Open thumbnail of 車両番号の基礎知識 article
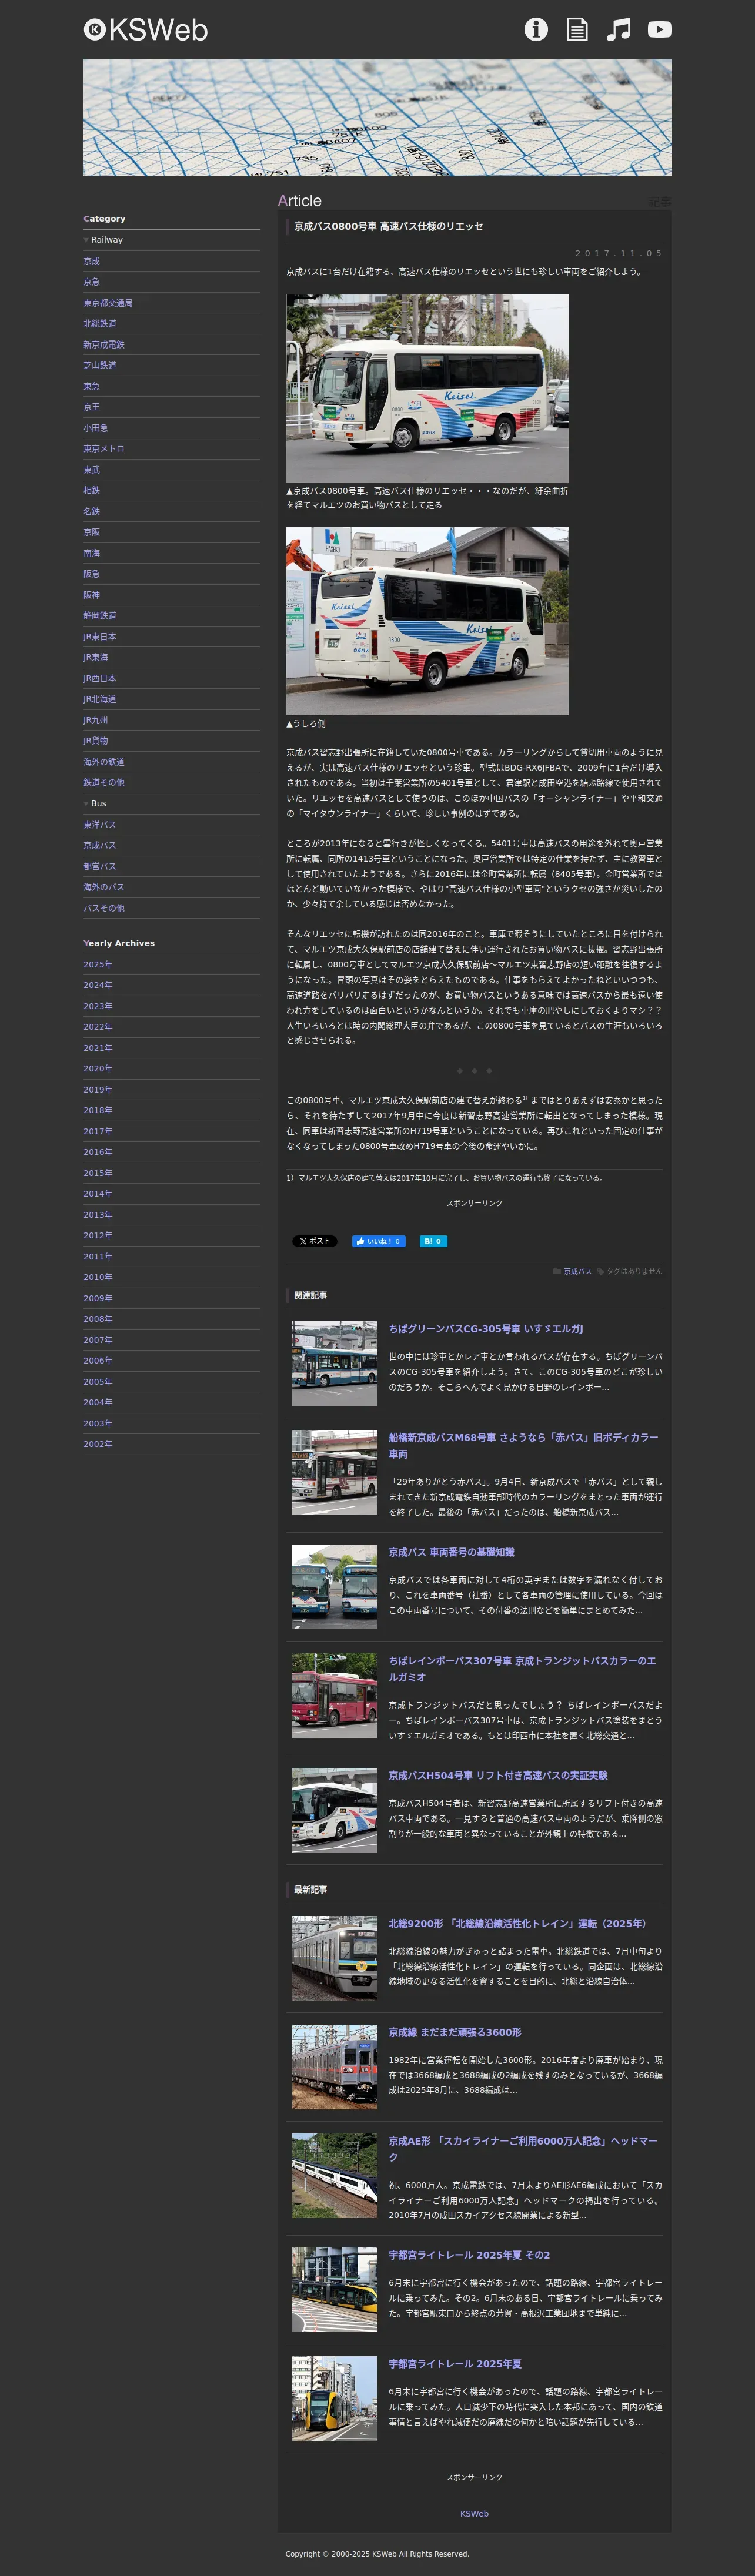The width and height of the screenshot is (755, 2576). [x=334, y=1587]
